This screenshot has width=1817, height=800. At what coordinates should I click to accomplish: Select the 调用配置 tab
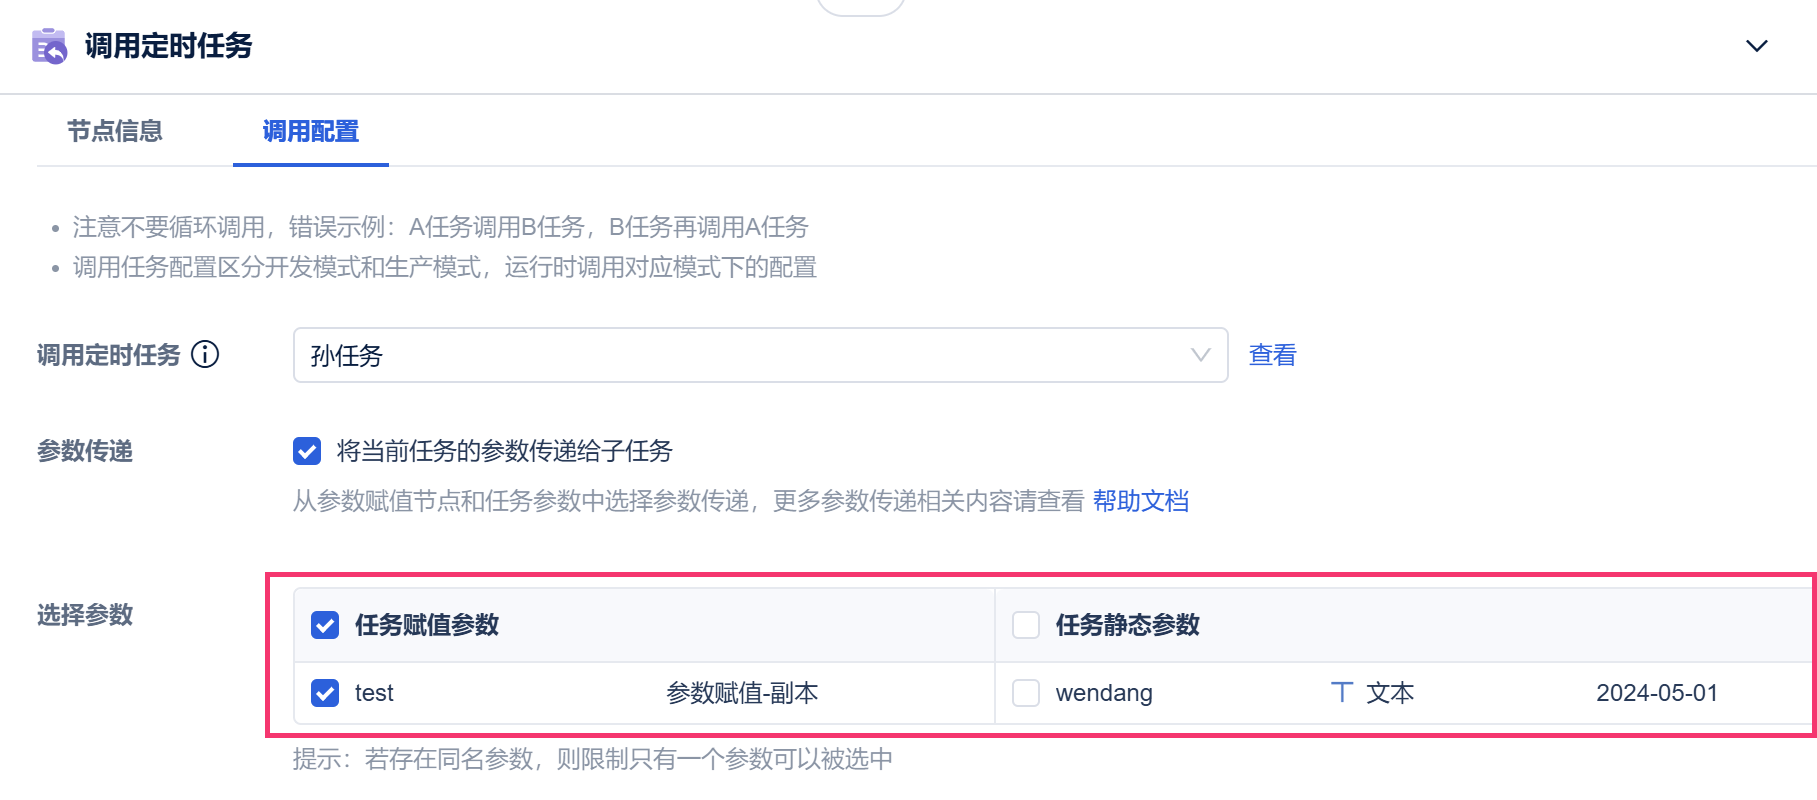[x=310, y=131]
